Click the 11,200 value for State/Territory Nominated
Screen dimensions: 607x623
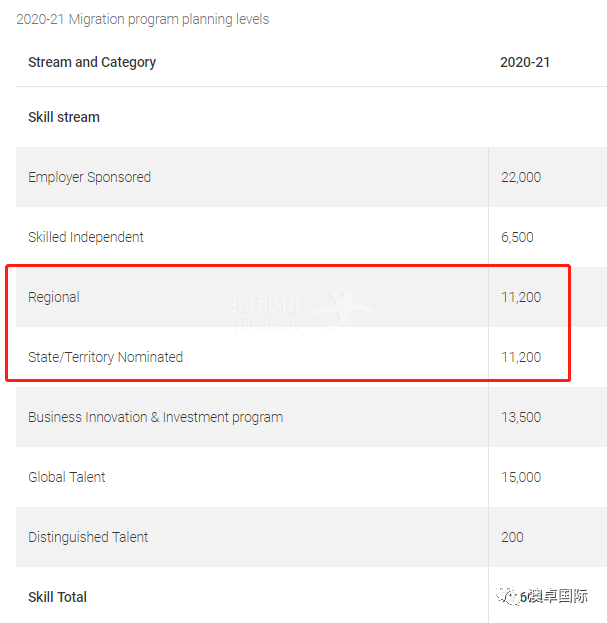tap(521, 357)
